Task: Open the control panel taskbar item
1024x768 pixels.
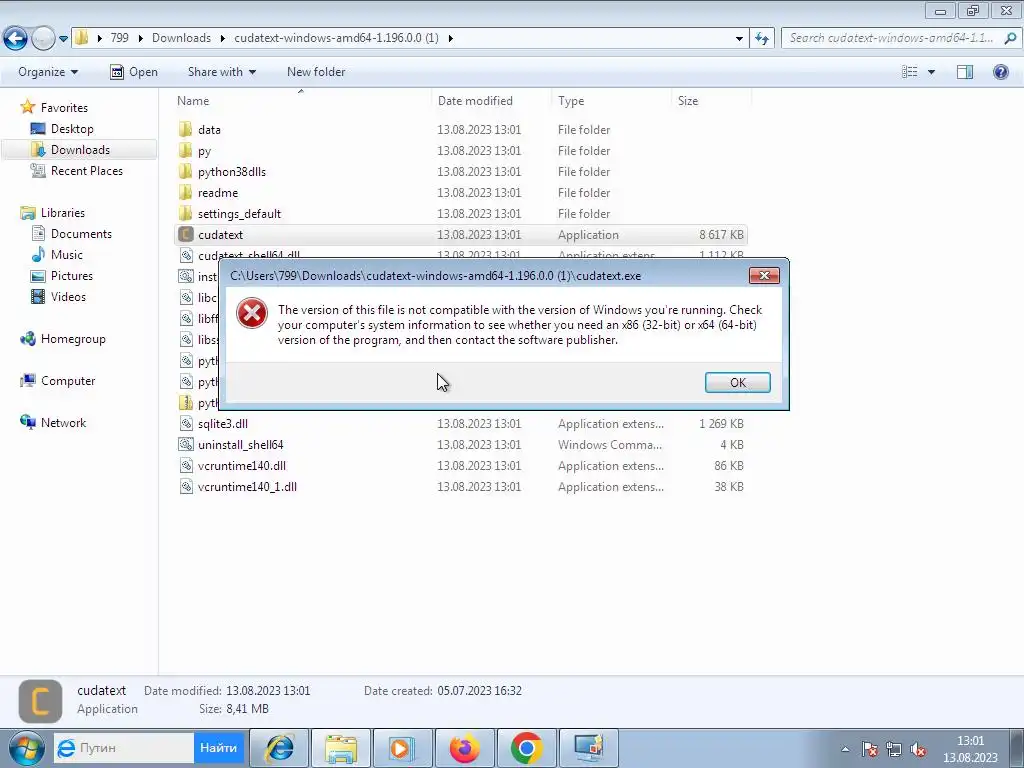Action: (x=588, y=748)
